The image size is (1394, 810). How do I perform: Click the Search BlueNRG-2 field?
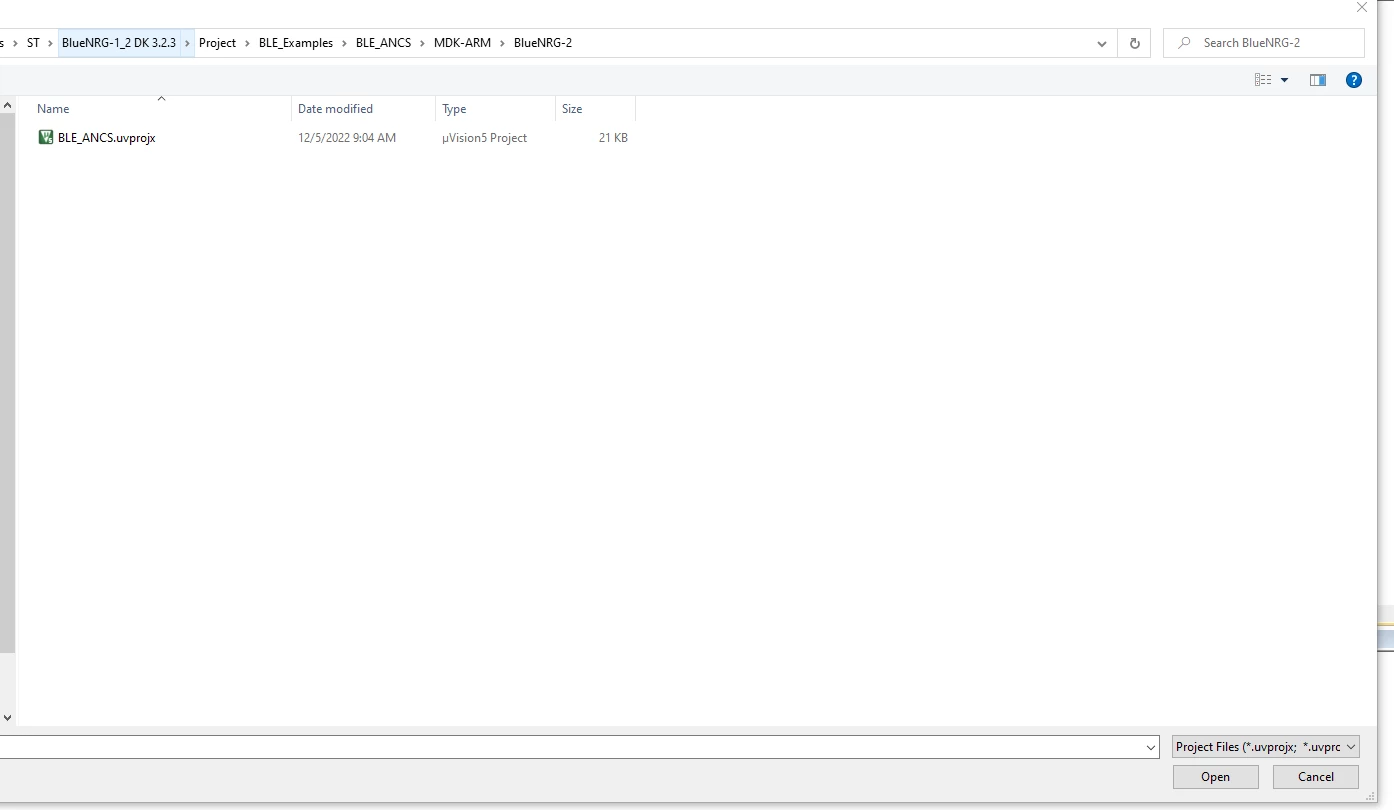click(1264, 43)
